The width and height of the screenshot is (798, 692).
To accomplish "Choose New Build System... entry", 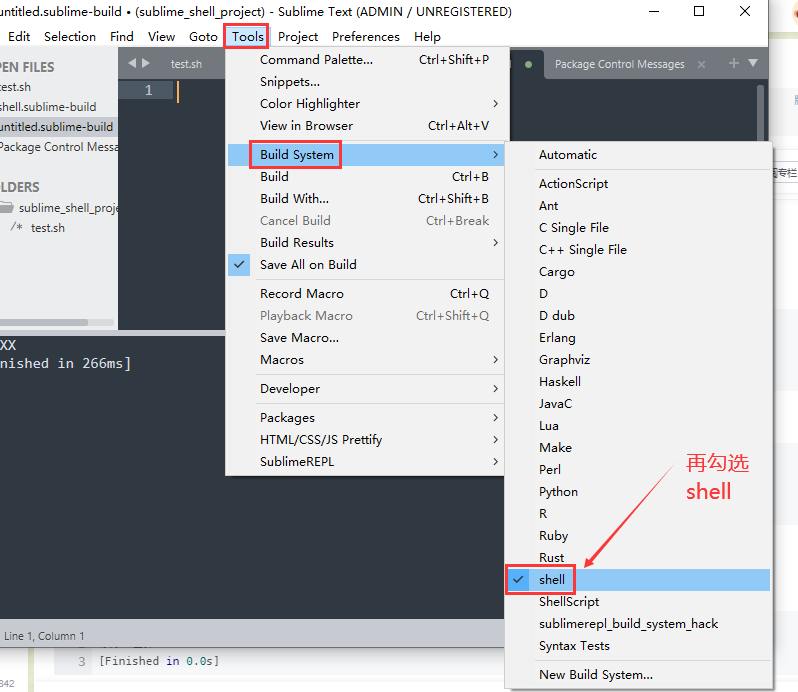I will (638, 675).
